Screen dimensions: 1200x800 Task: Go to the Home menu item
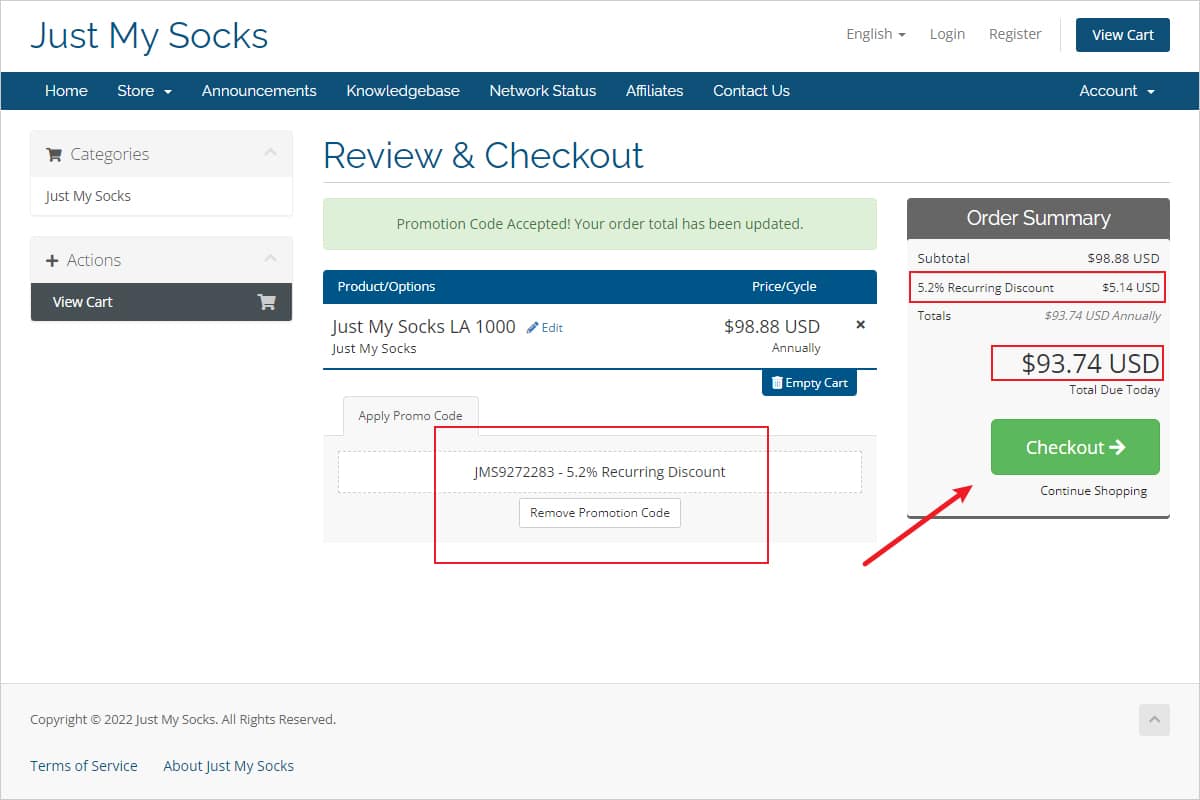pyautogui.click(x=66, y=91)
